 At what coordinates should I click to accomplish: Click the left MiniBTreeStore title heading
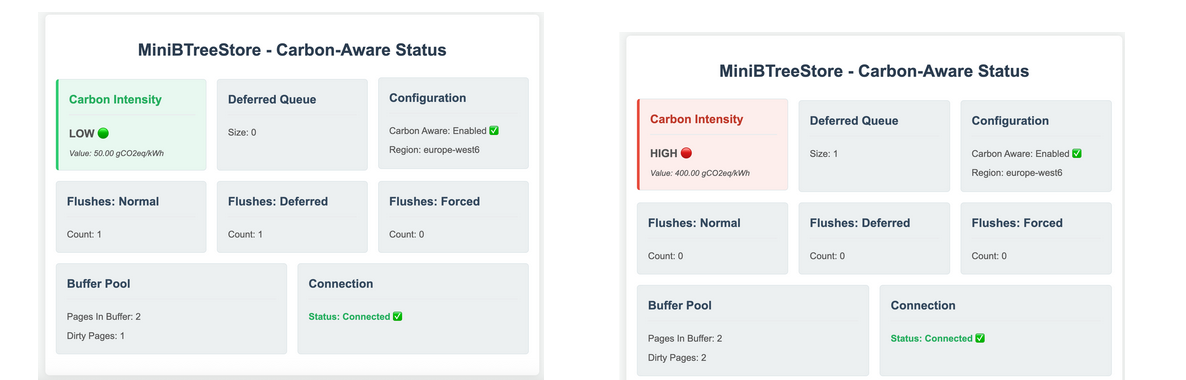coord(292,50)
